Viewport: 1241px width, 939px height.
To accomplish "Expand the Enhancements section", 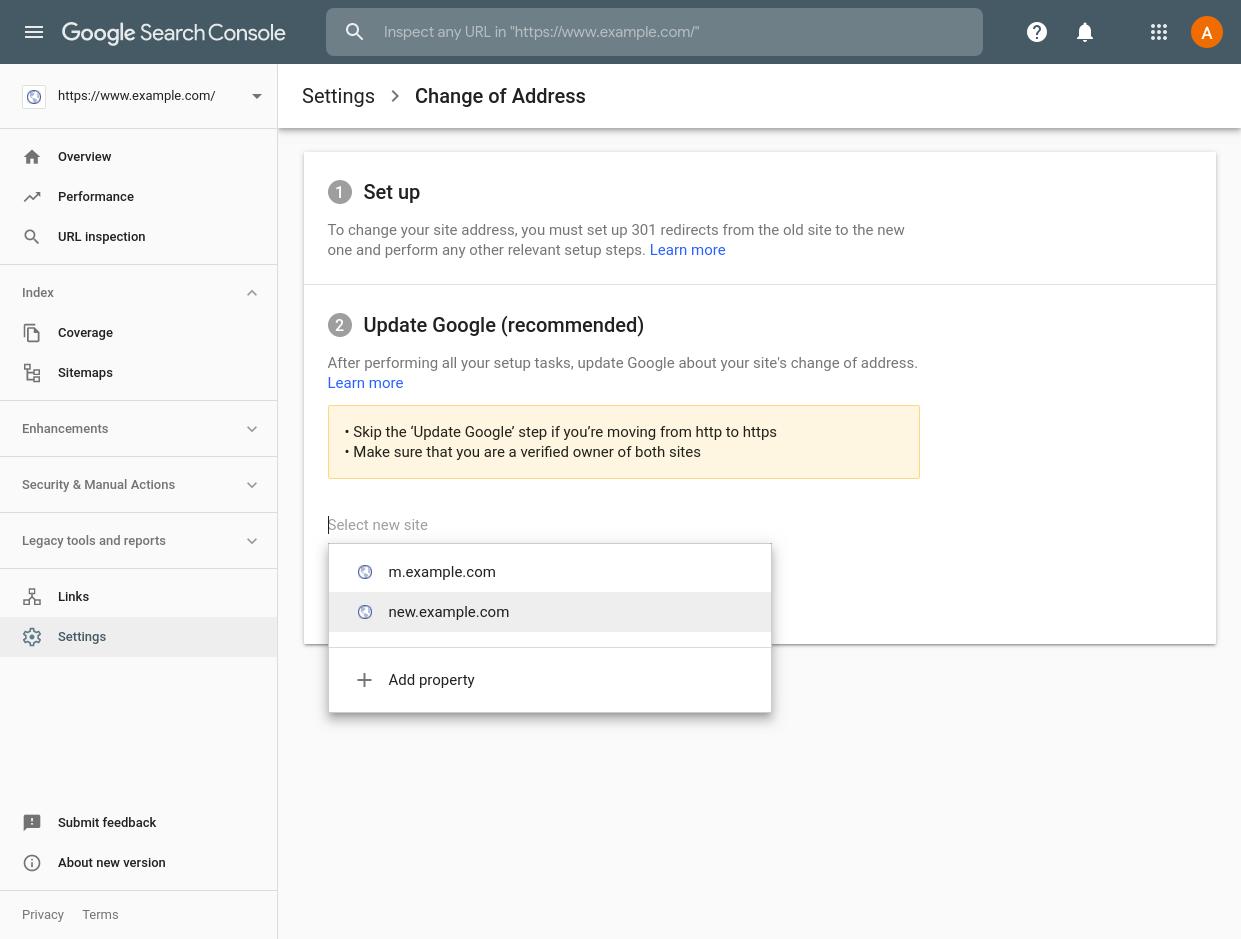I will pyautogui.click(x=251, y=429).
